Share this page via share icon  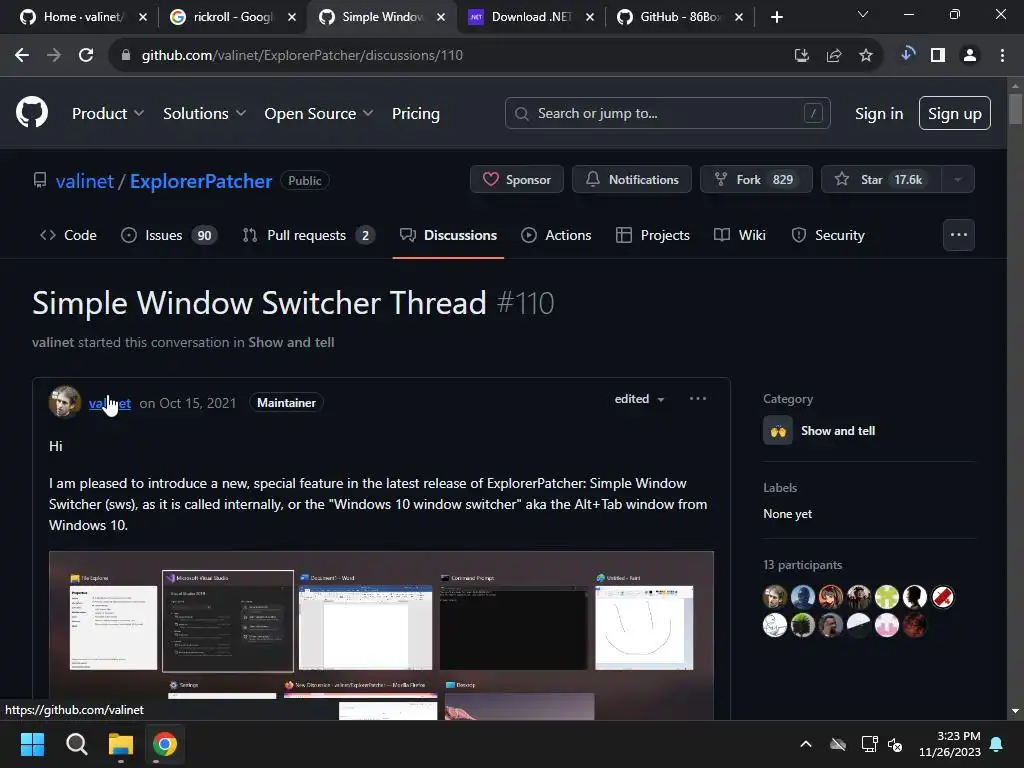tap(834, 56)
